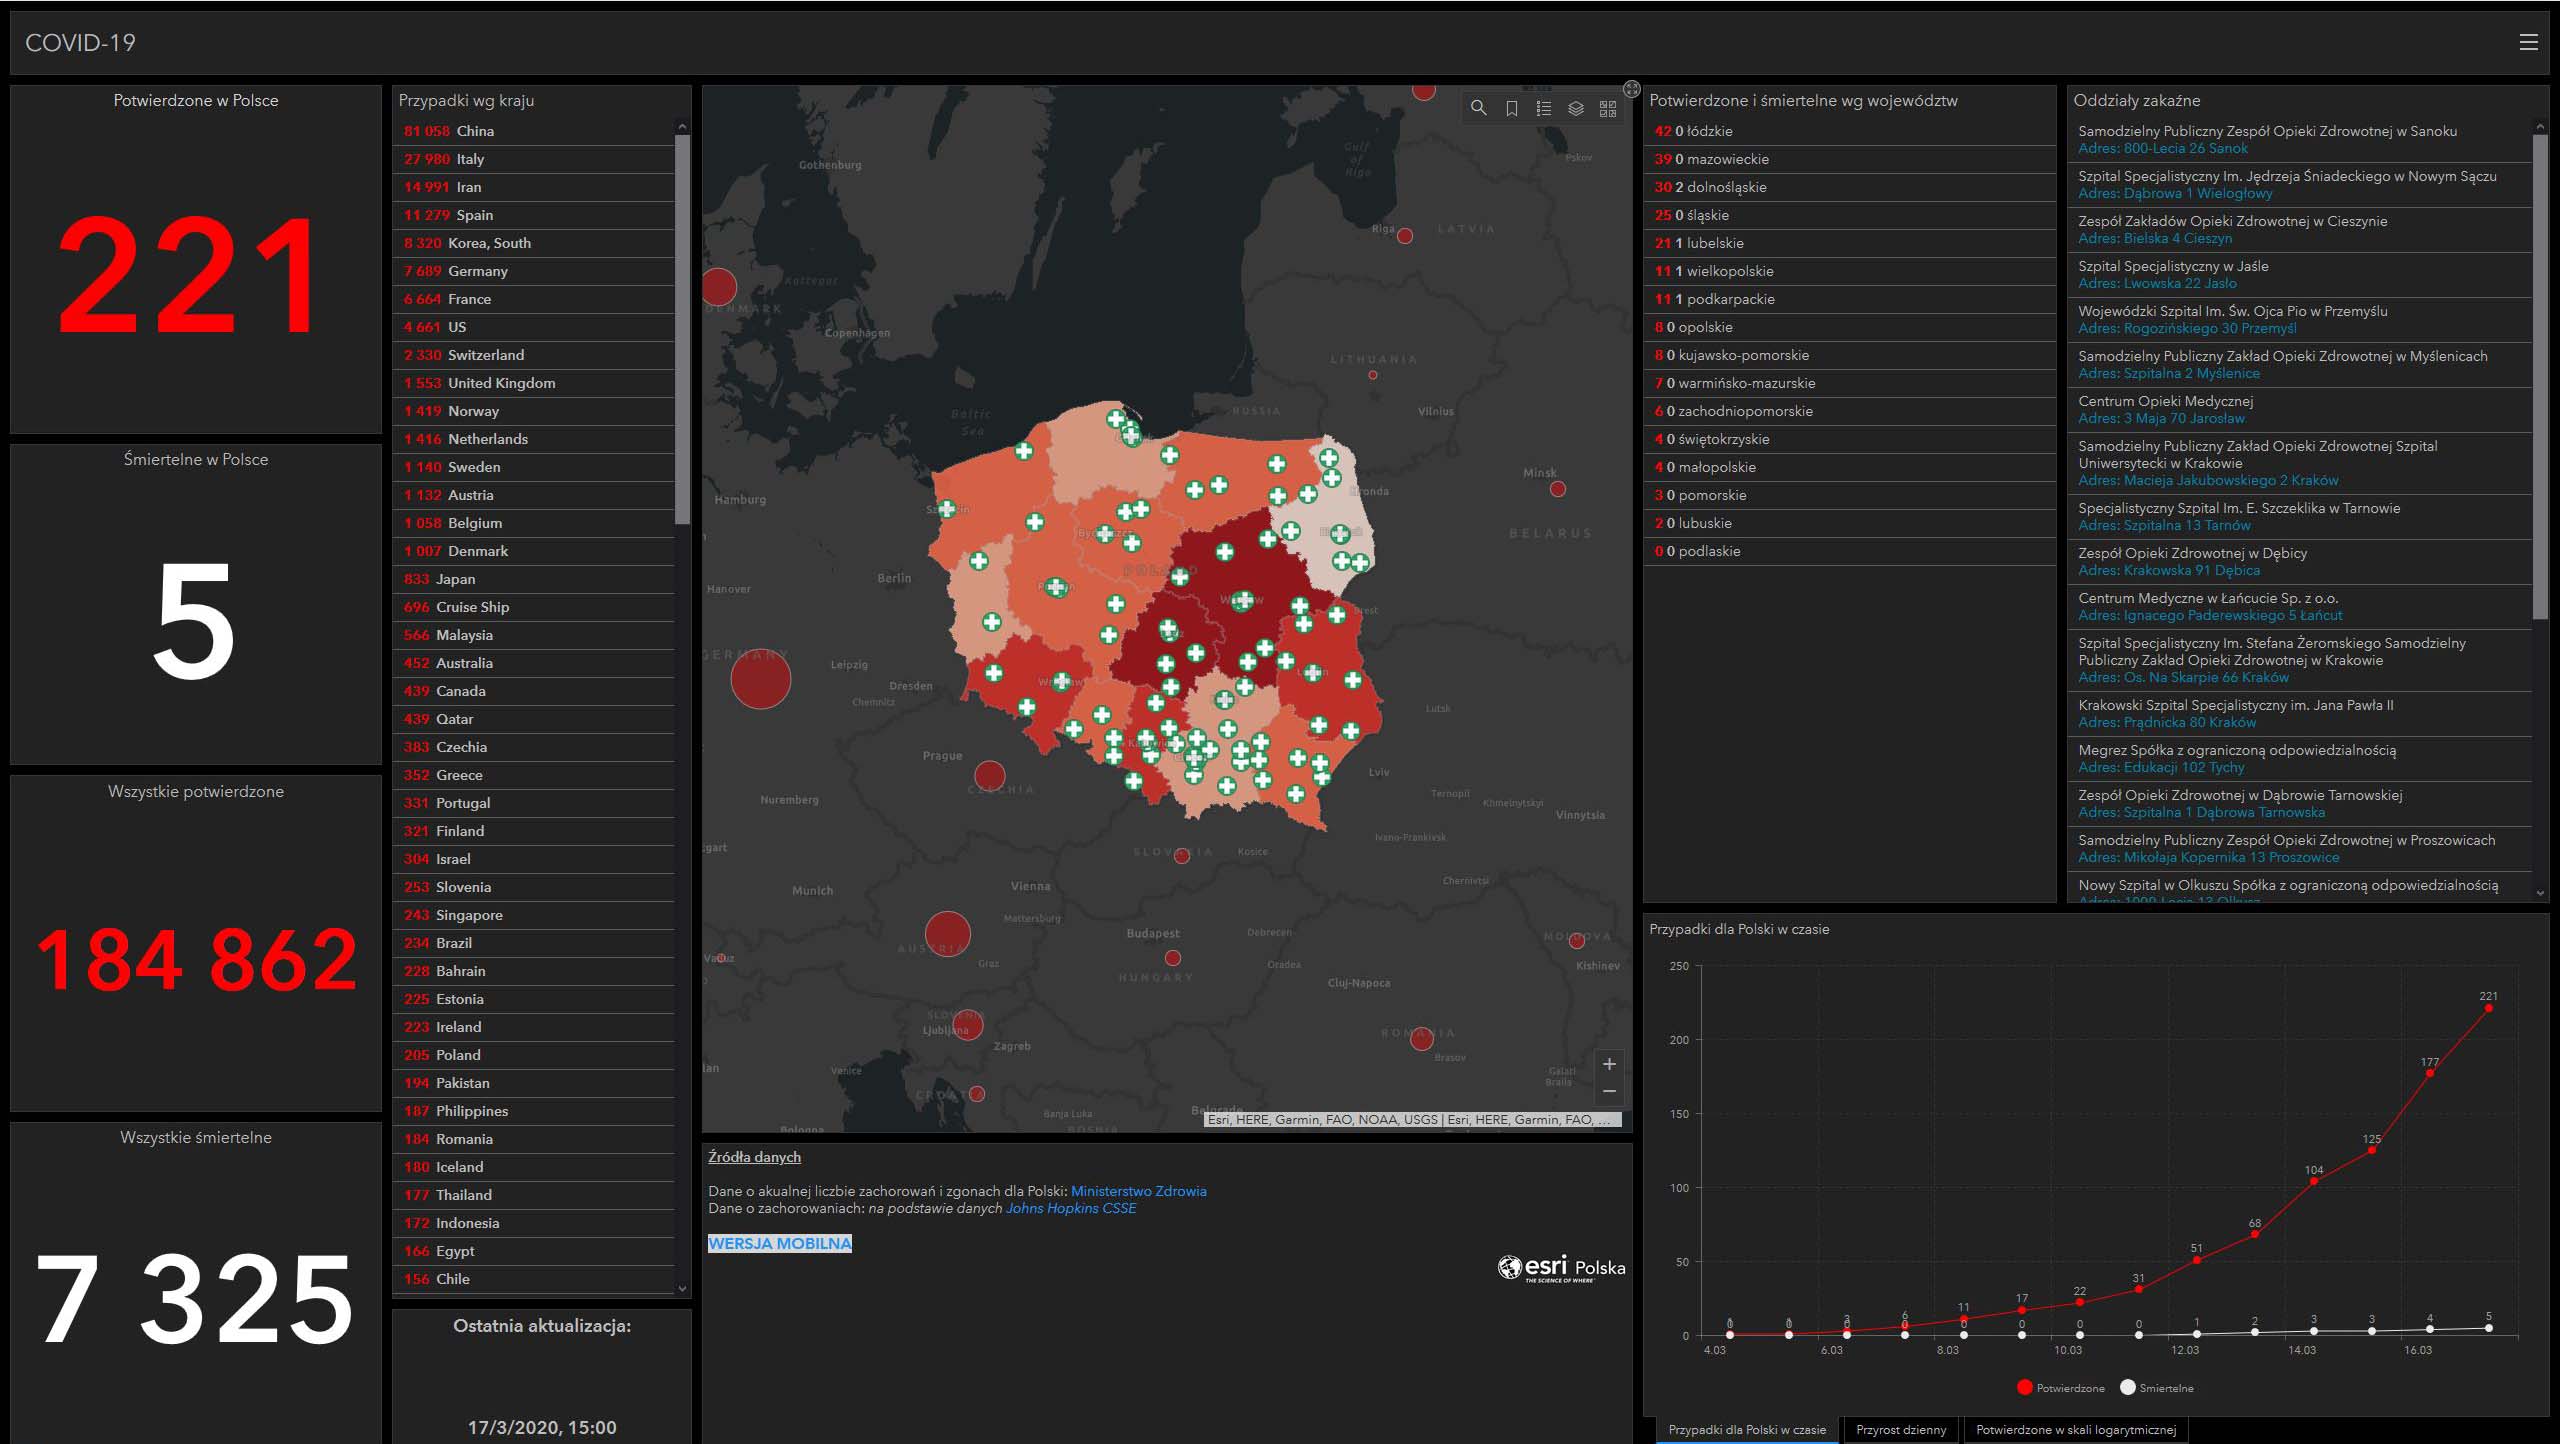Screen dimensions: 2560x1444
Task: Switch to Przyrost dzienny tab
Action: 1900,1430
